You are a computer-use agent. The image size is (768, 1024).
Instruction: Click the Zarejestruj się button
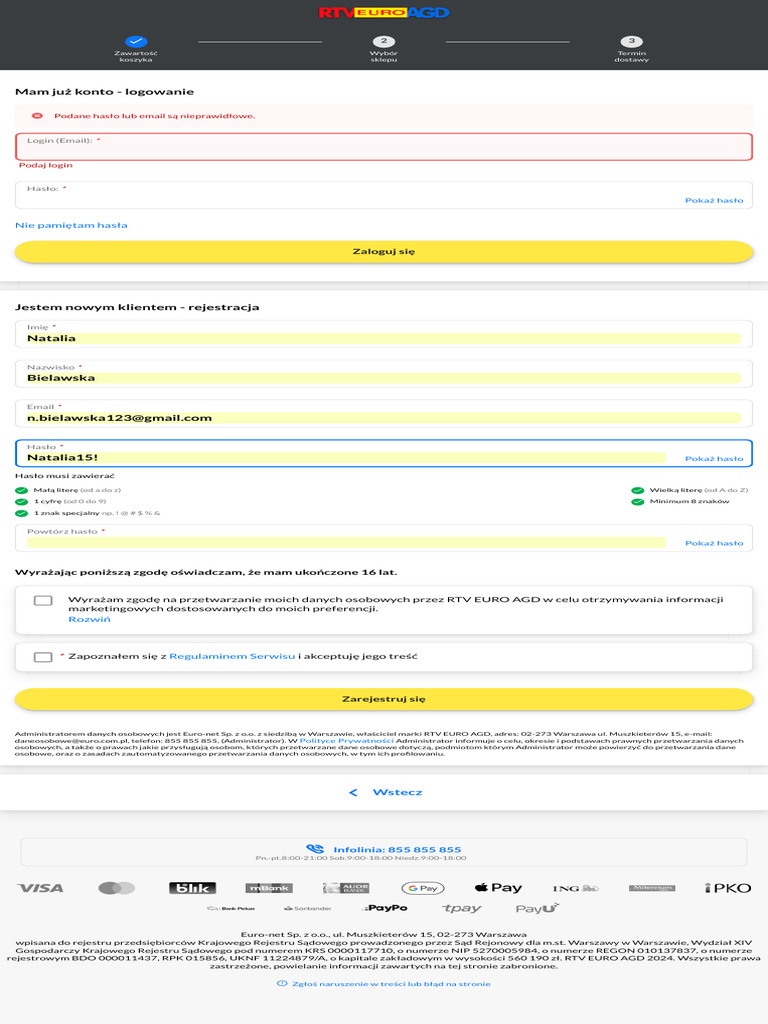[384, 699]
